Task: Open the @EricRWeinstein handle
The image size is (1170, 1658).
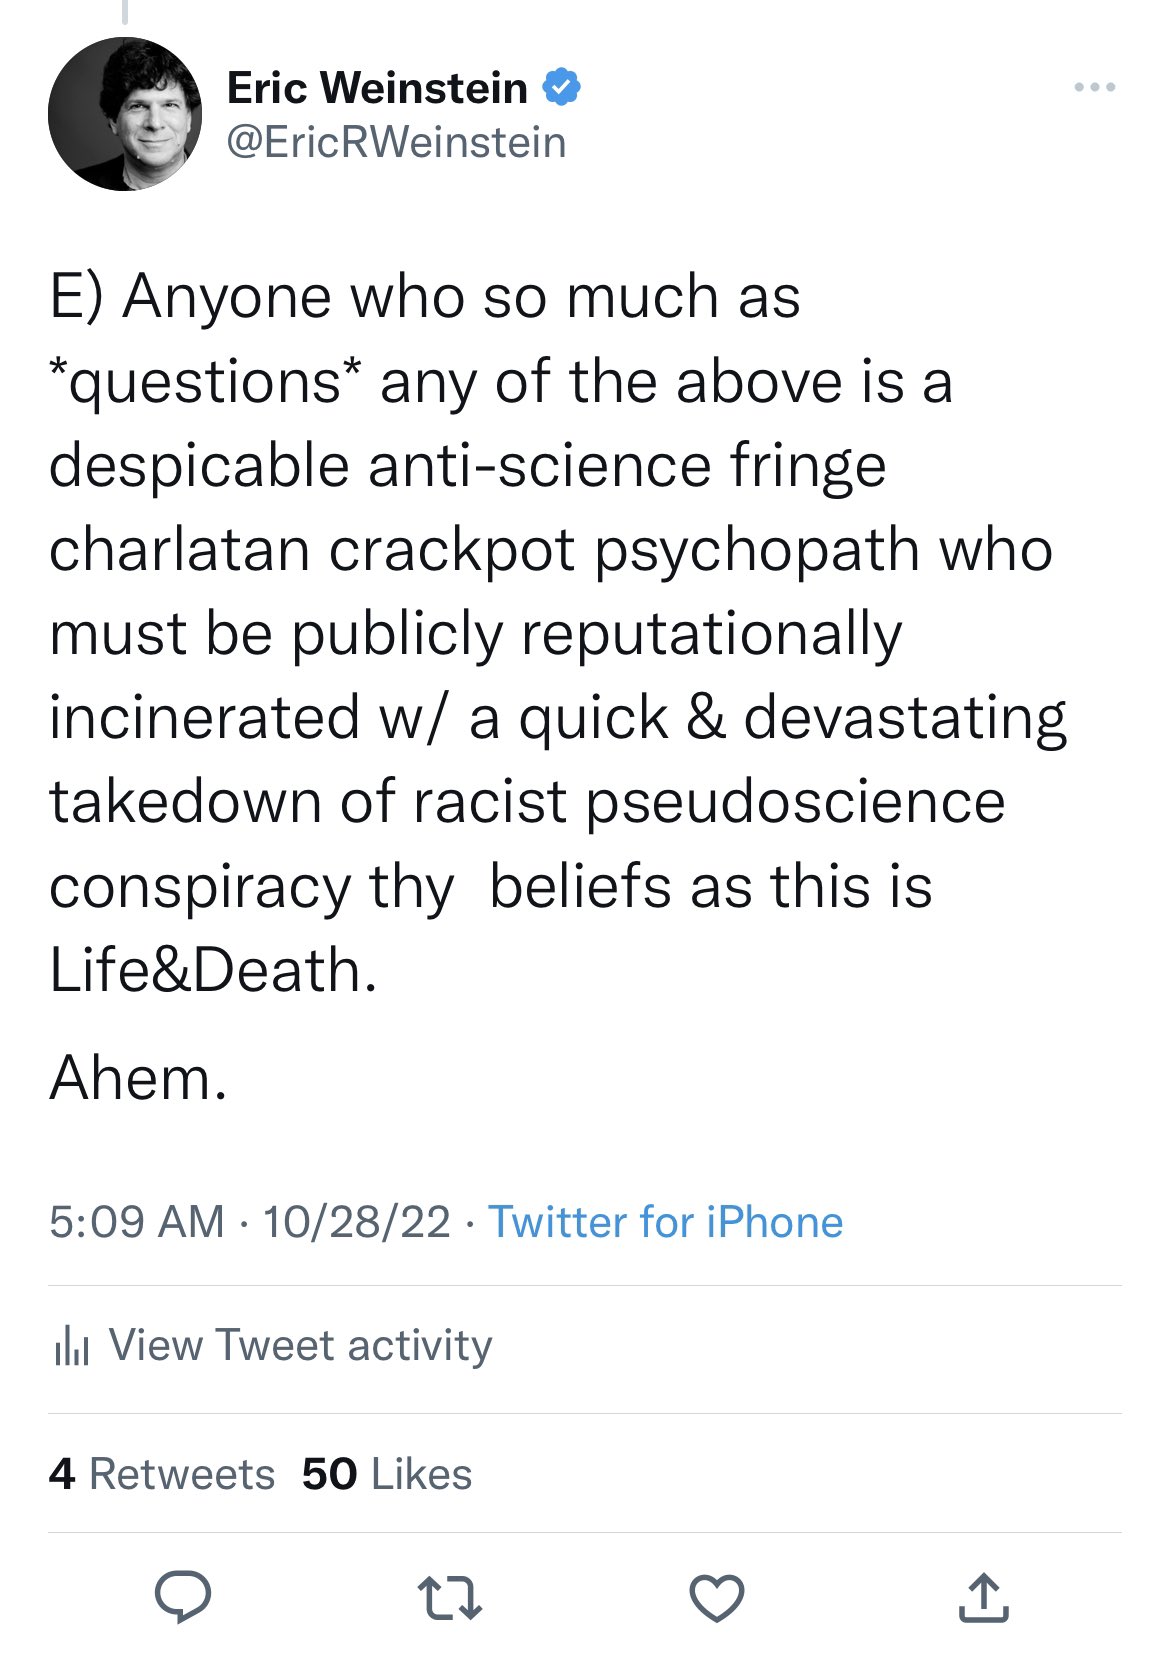Action: [396, 142]
